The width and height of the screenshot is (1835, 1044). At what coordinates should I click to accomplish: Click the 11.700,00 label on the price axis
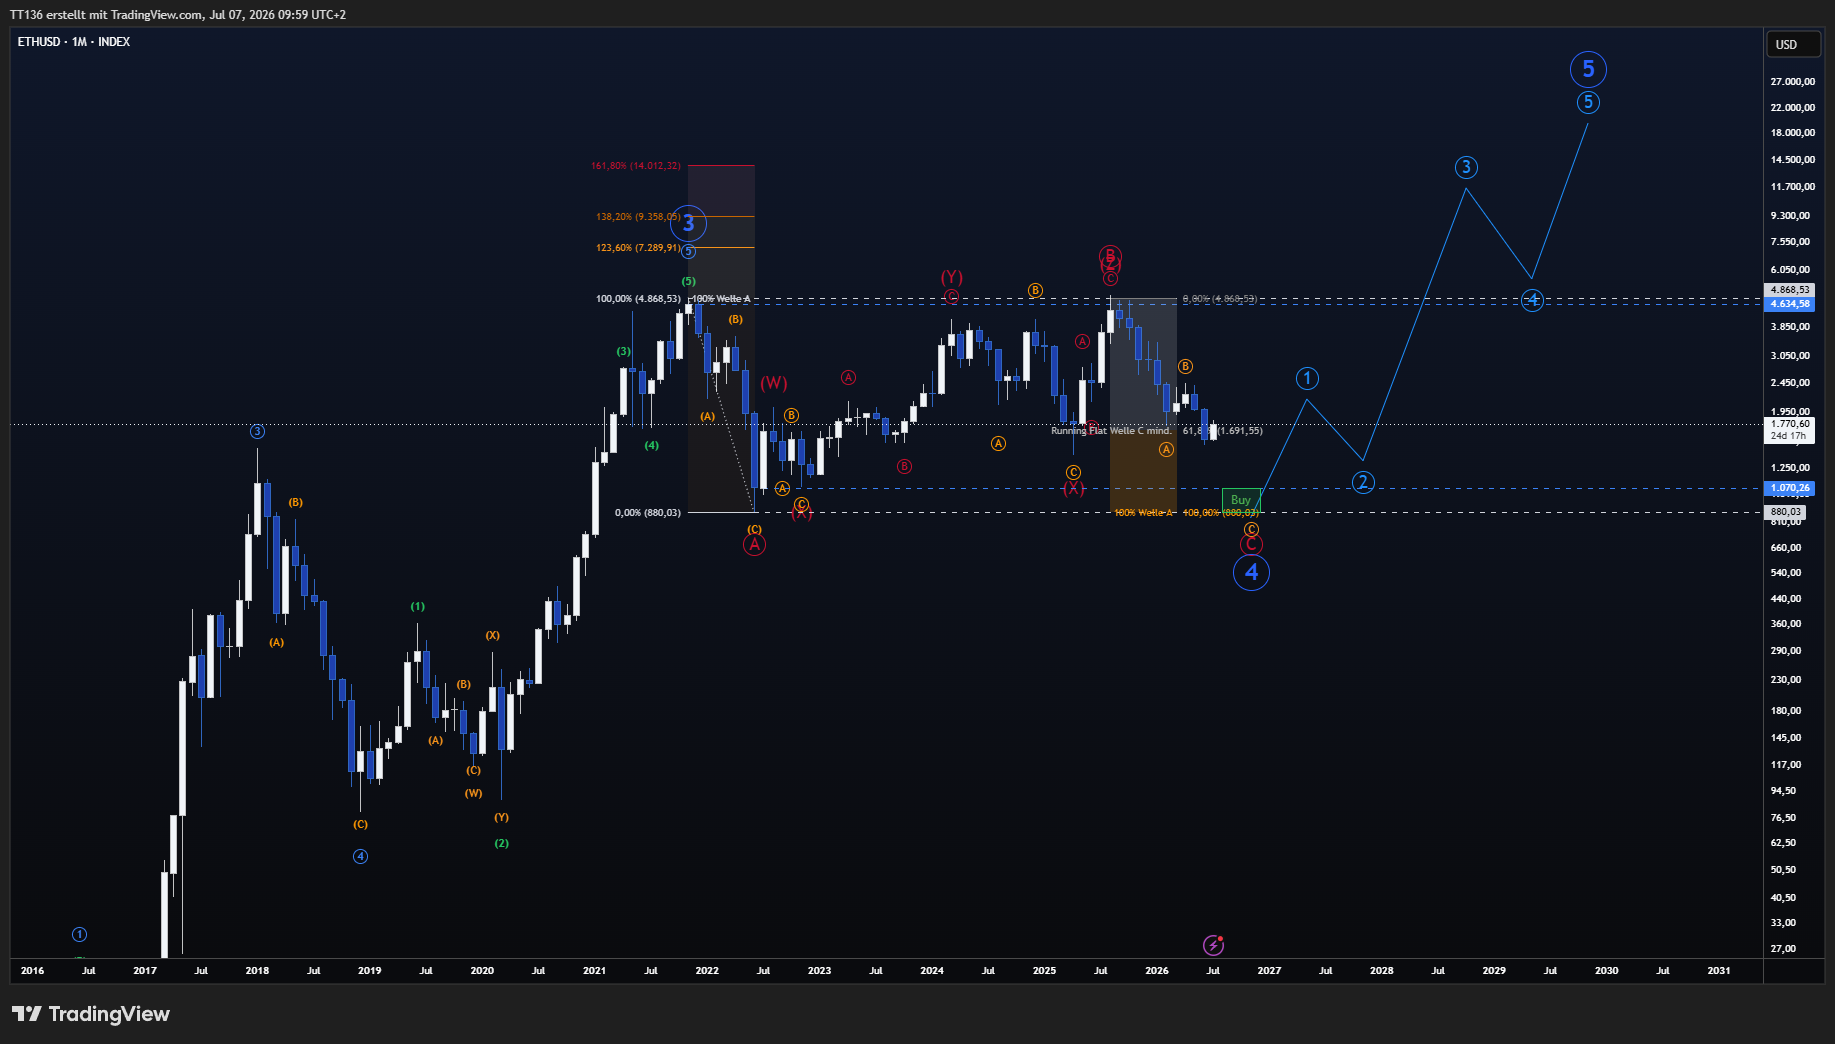[1792, 187]
